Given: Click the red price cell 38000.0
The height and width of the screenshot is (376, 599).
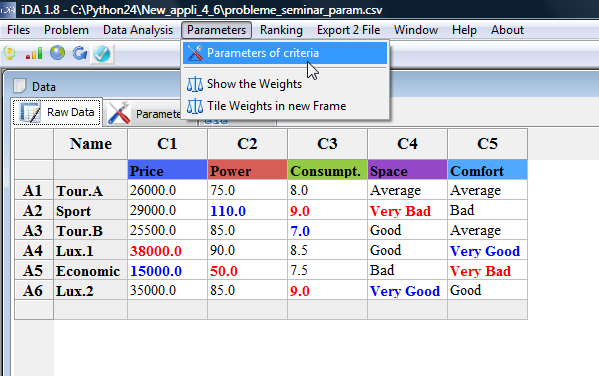Looking at the screenshot, I should (167, 251).
